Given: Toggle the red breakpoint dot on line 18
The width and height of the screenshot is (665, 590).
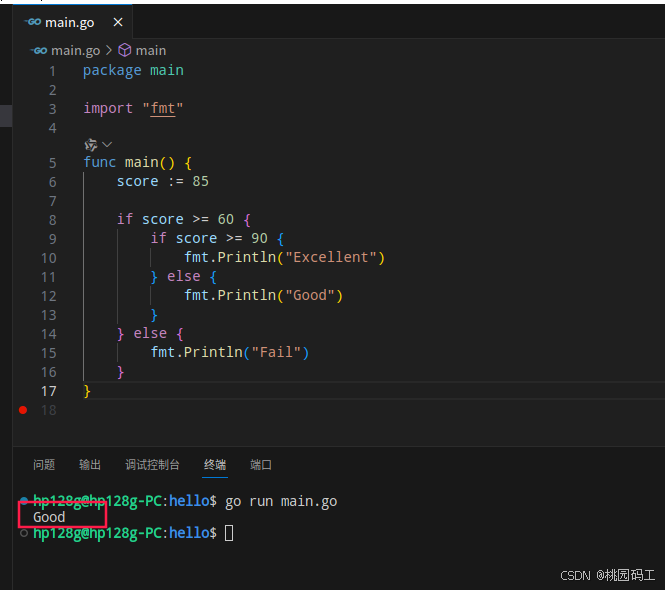Looking at the screenshot, I should coord(23,410).
